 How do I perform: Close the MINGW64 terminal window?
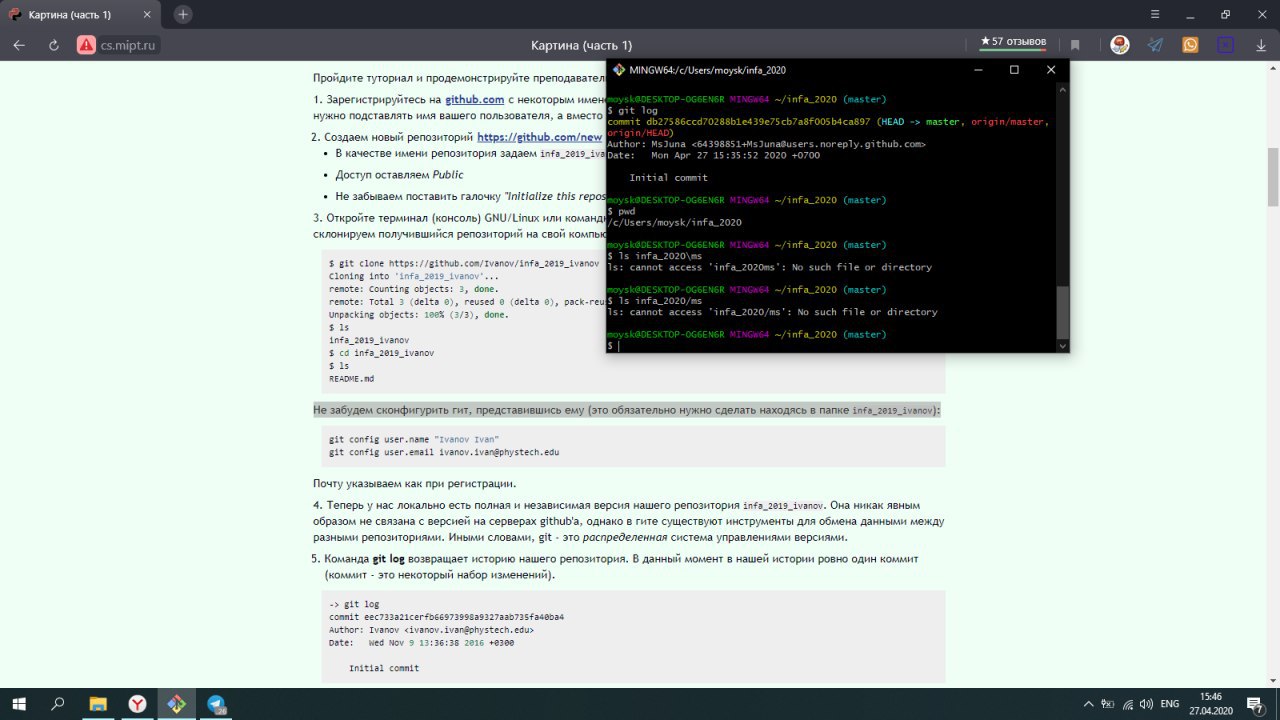pos(1051,70)
